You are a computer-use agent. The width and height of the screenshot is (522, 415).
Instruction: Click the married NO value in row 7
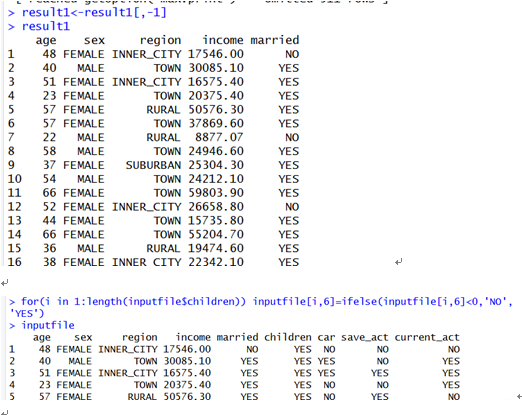tap(292, 137)
